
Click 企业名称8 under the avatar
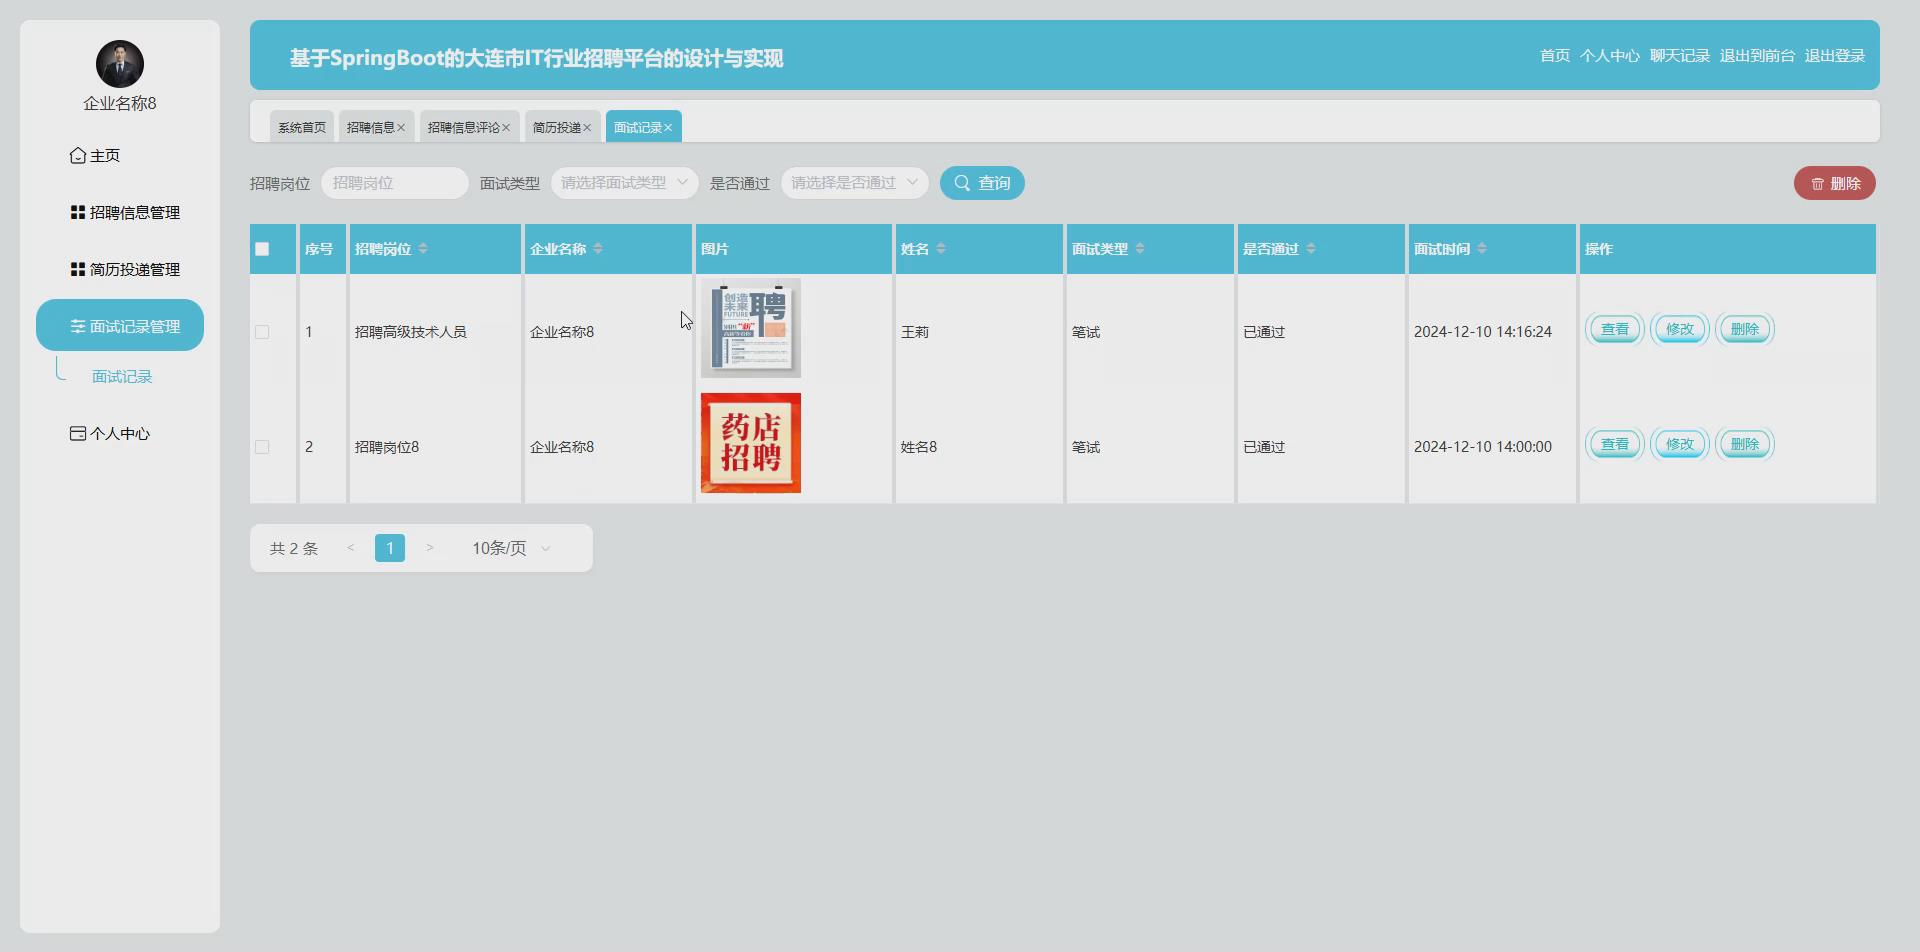tap(120, 103)
